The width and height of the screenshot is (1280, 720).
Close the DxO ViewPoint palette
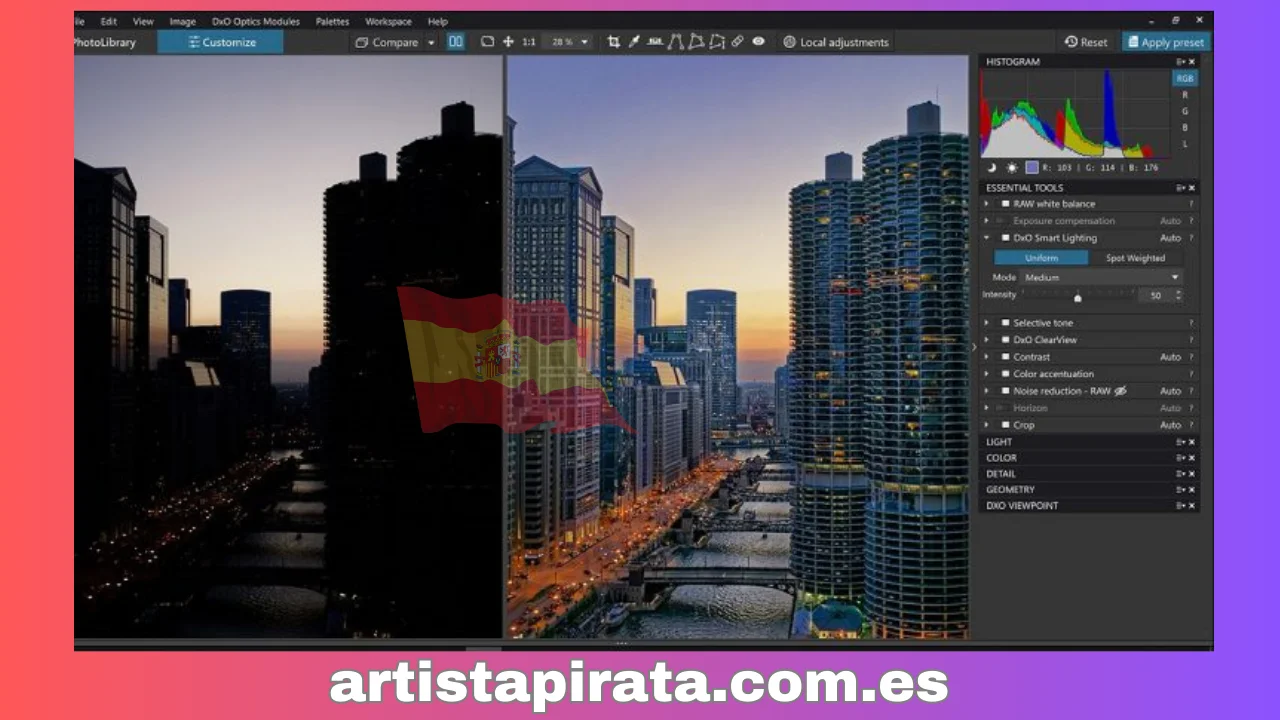pyautogui.click(x=1192, y=506)
